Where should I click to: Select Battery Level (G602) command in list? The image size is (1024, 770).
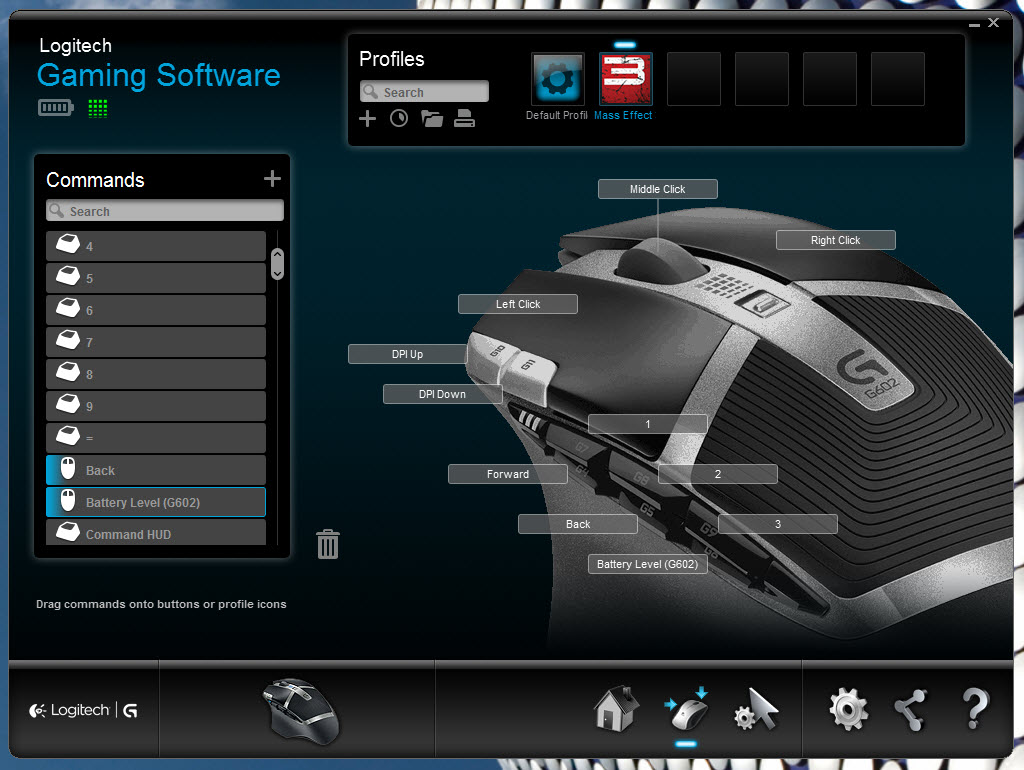pyautogui.click(x=156, y=502)
